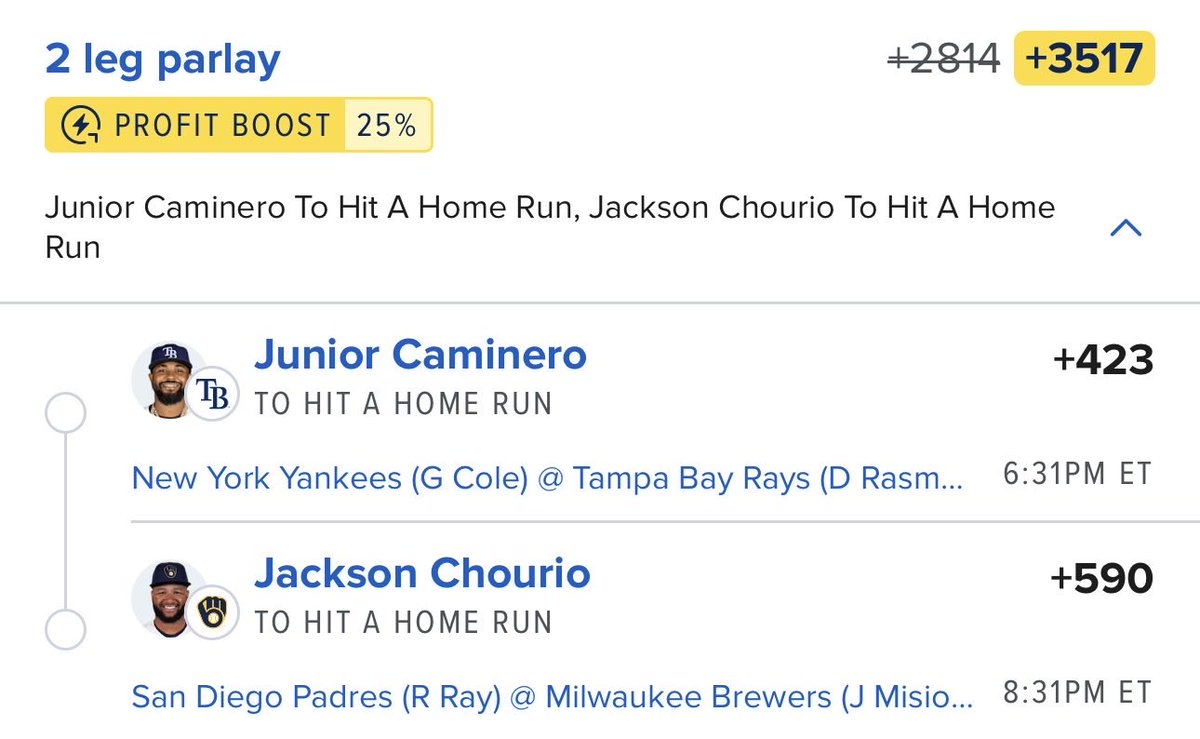
Task: Open Jackson Chourio's player headshot
Action: pyautogui.click(x=168, y=600)
